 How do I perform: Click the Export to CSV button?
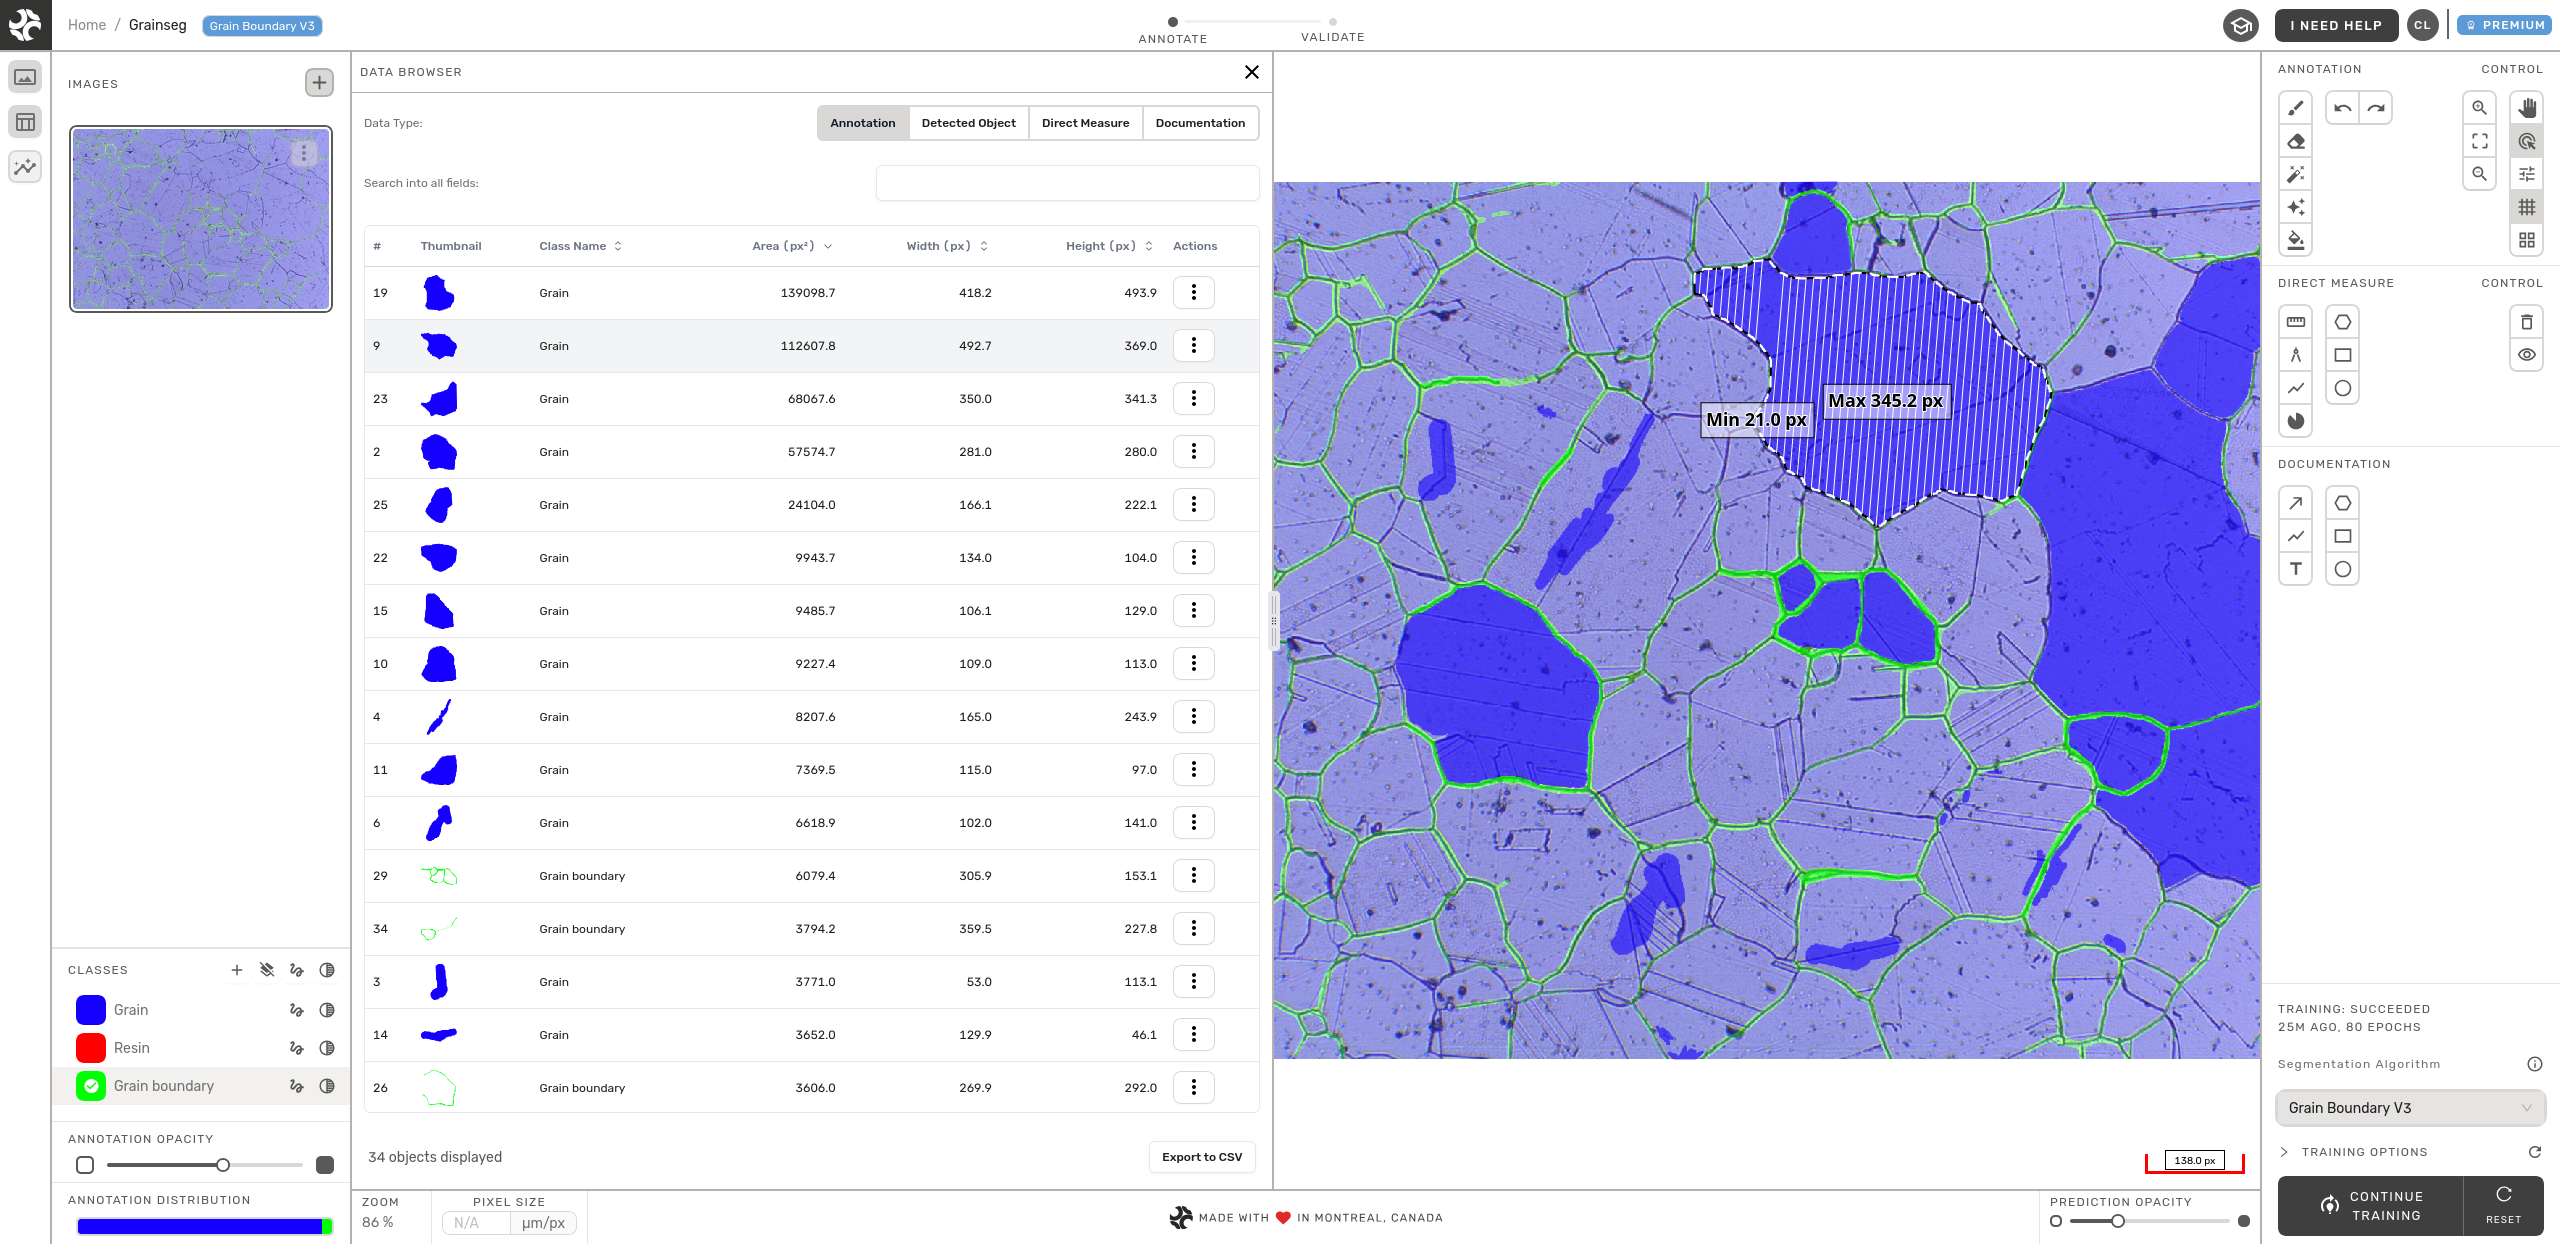[x=1202, y=1157]
